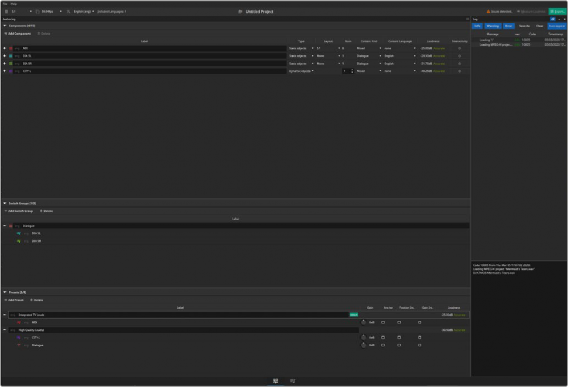
Task: Collapse the Components section arrow
Action: pyautogui.click(x=5, y=26)
